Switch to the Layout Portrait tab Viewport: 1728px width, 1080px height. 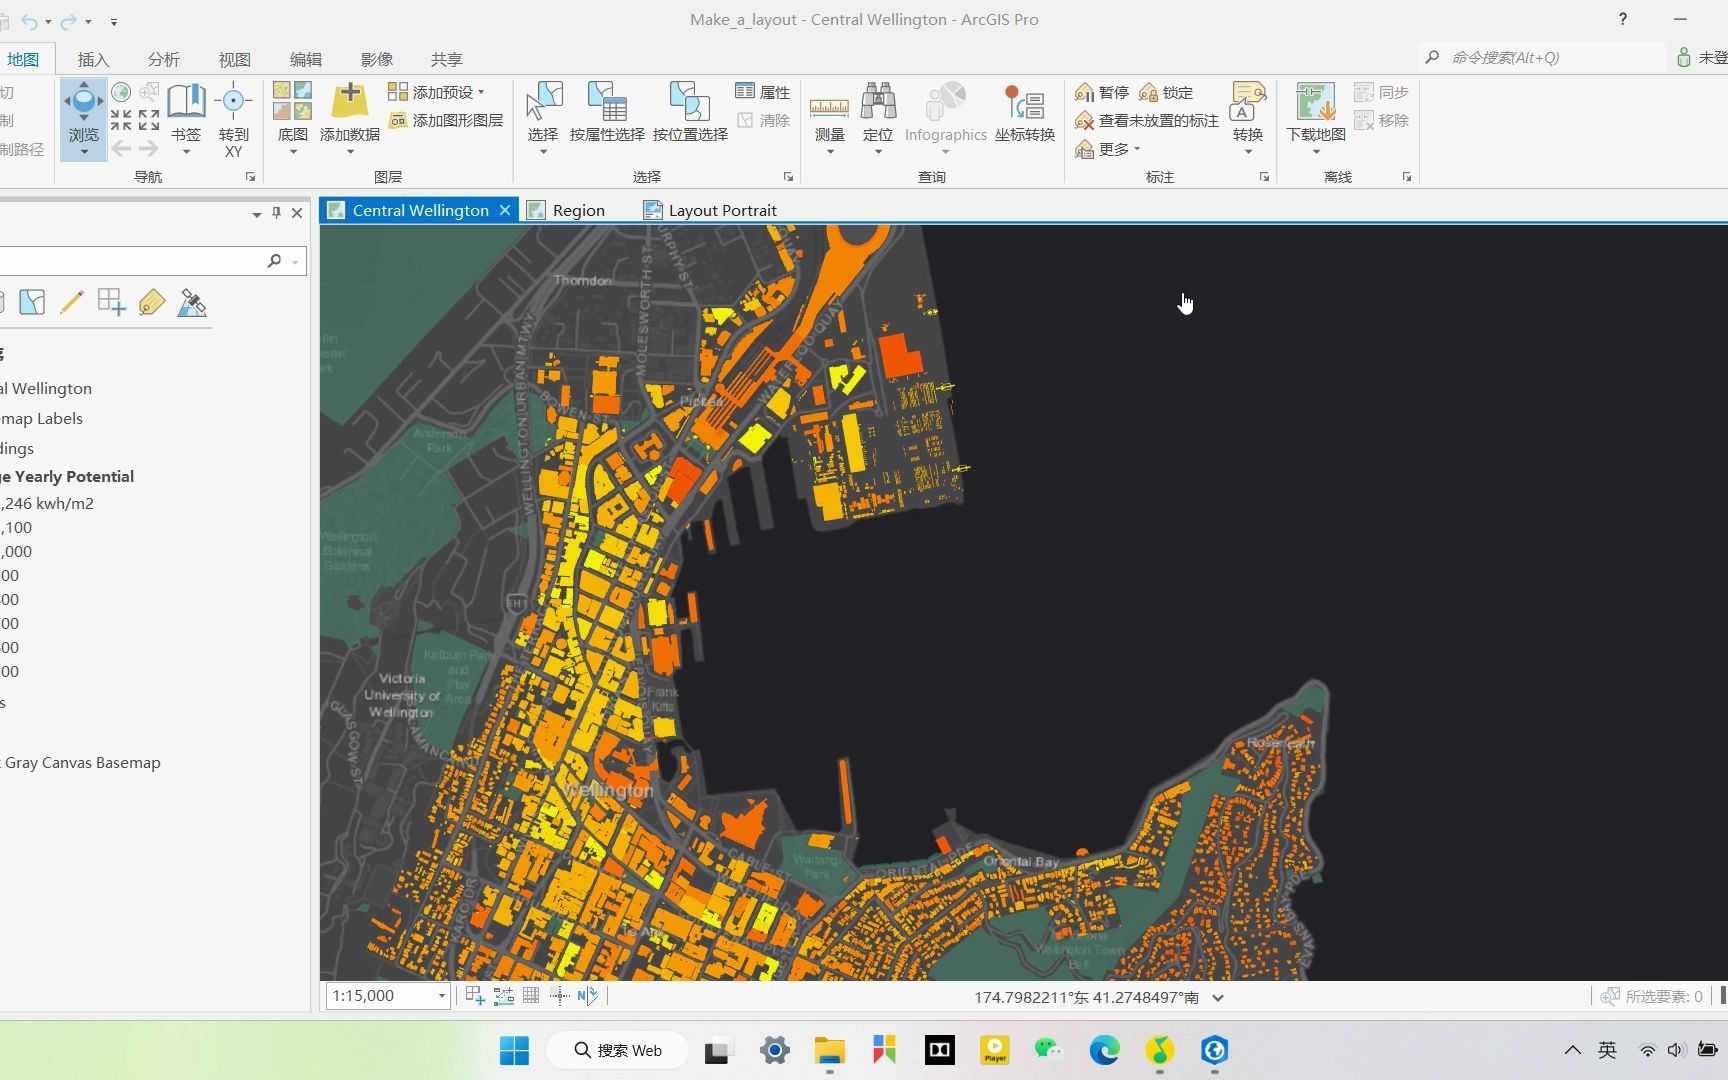coord(722,210)
